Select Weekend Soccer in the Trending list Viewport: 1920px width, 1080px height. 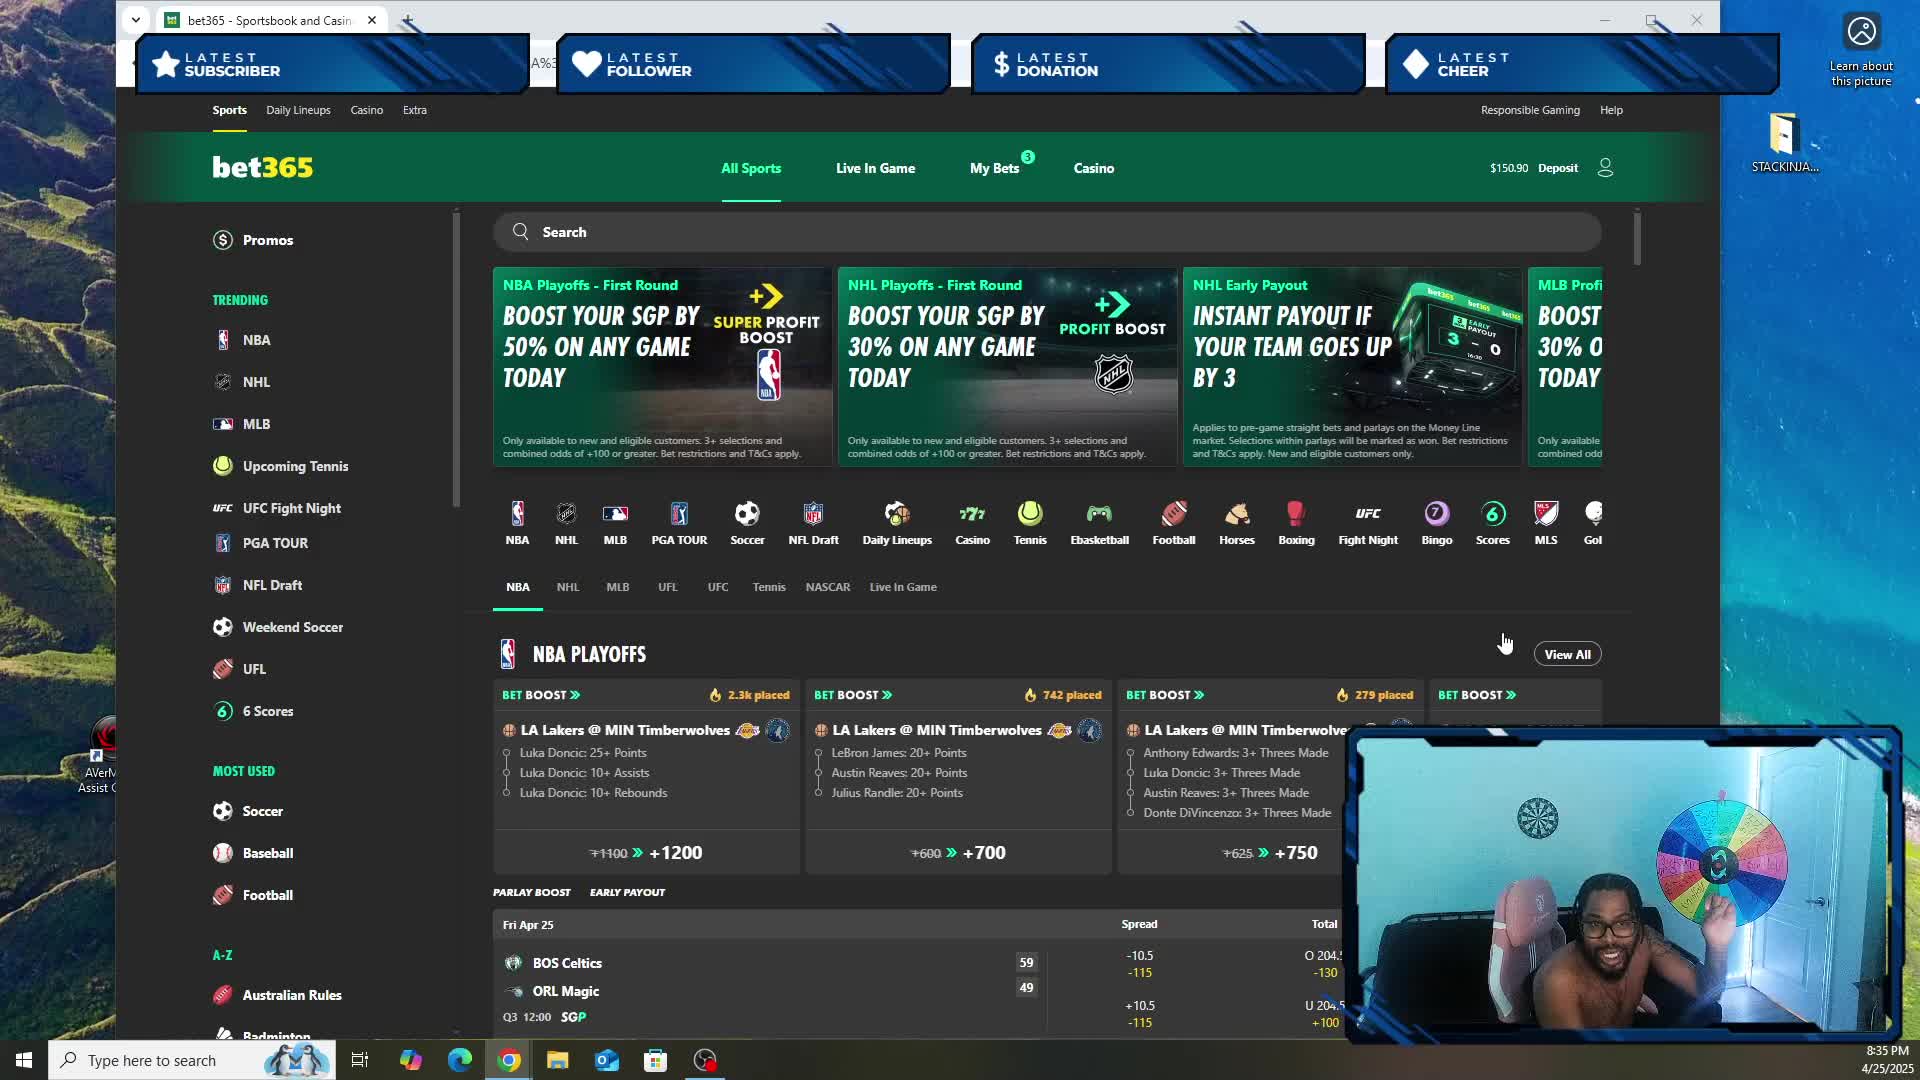pyautogui.click(x=292, y=627)
